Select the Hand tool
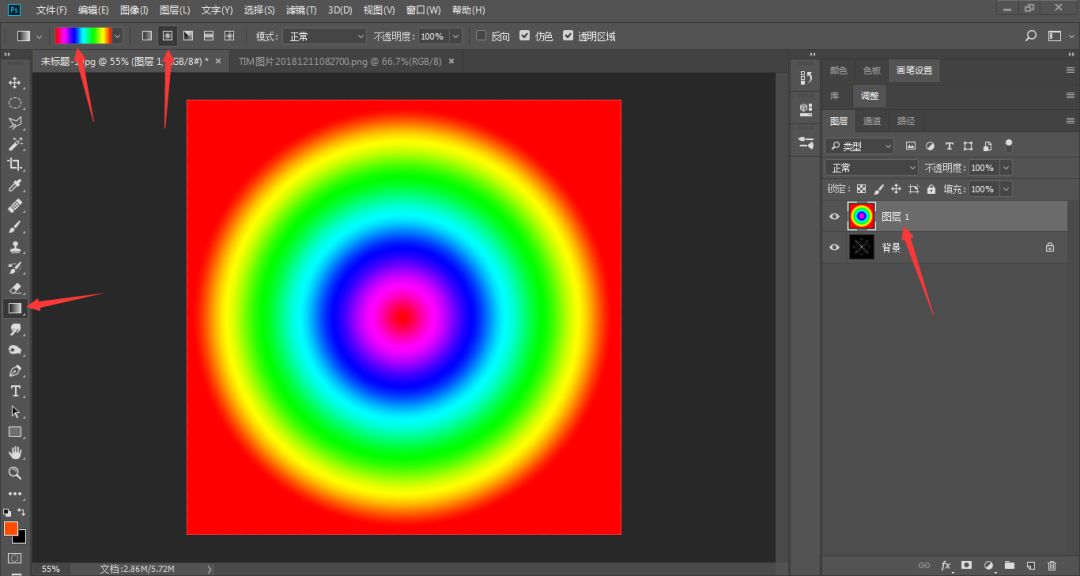 (x=15, y=453)
